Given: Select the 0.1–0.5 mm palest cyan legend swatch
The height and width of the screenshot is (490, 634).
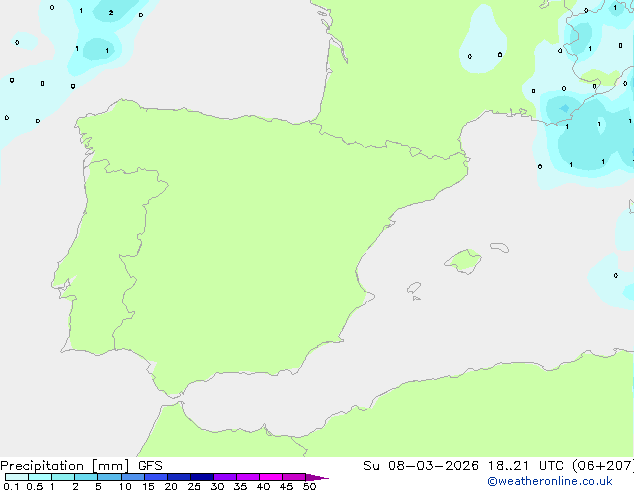Looking at the screenshot, I should point(17,477).
